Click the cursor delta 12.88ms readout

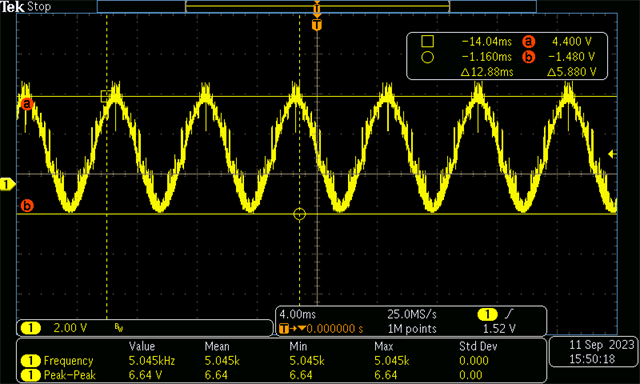click(487, 72)
